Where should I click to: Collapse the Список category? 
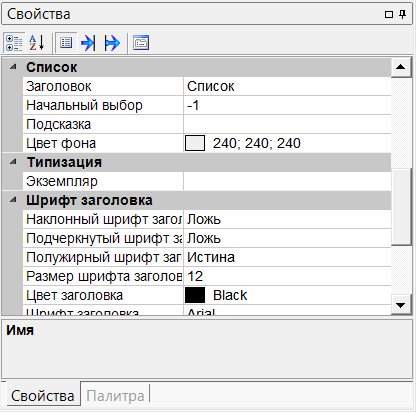pyautogui.click(x=13, y=67)
